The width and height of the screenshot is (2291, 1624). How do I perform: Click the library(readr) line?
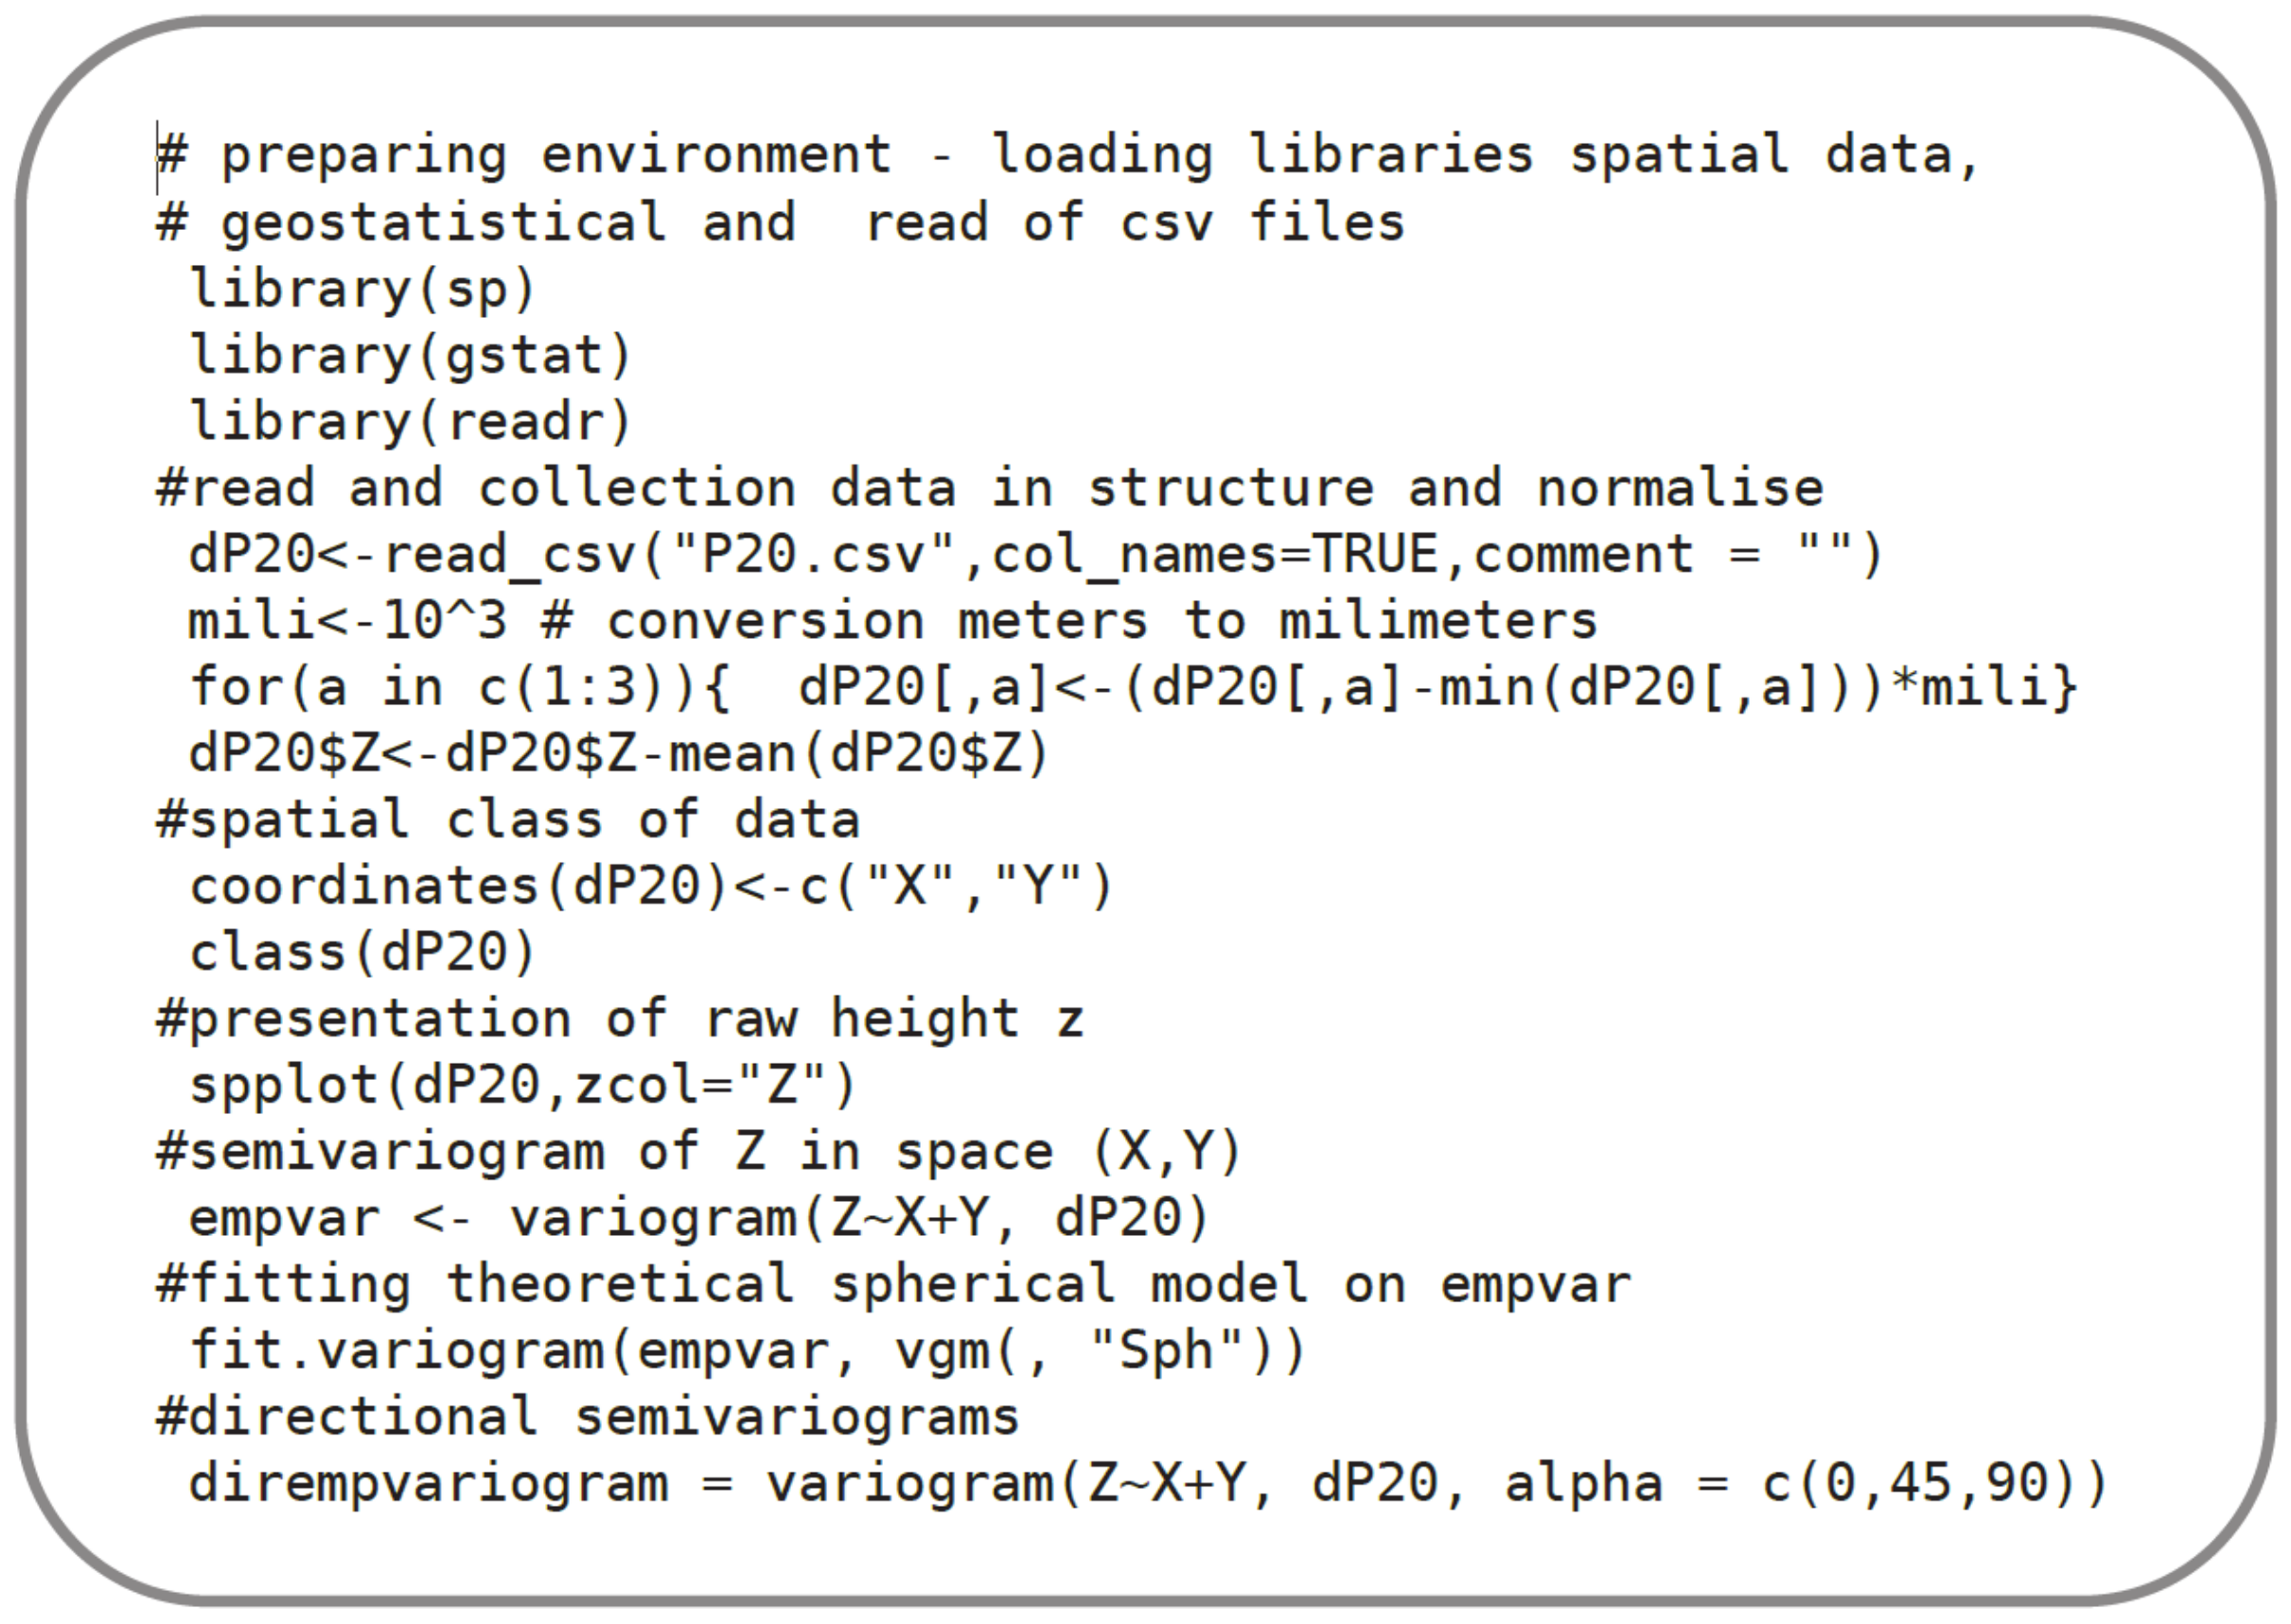(411, 421)
